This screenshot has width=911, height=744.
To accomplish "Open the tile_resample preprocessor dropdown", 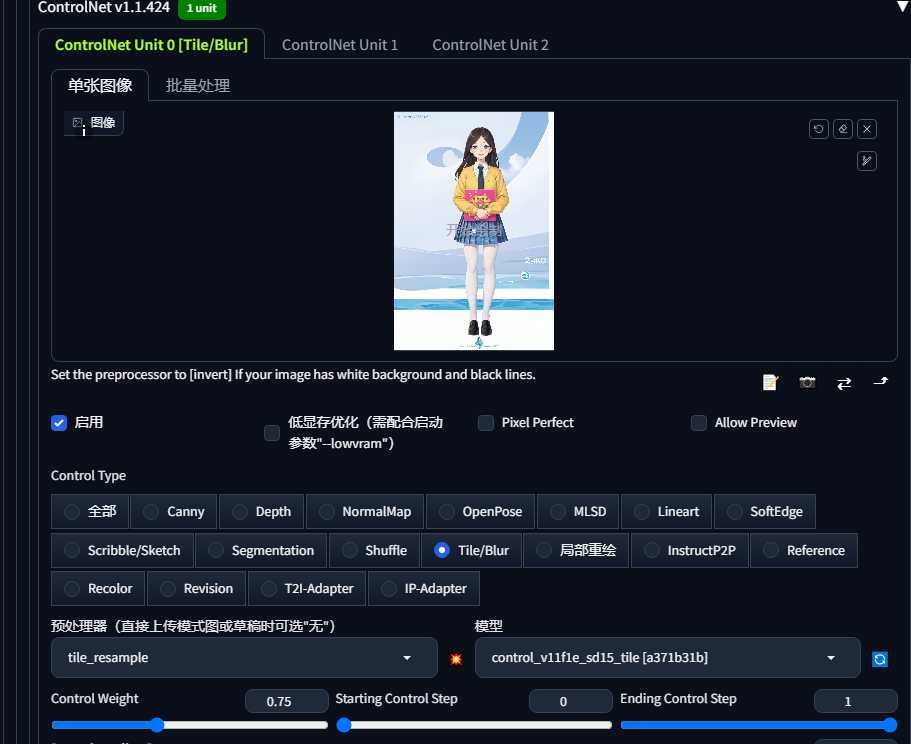I will 244,658.
